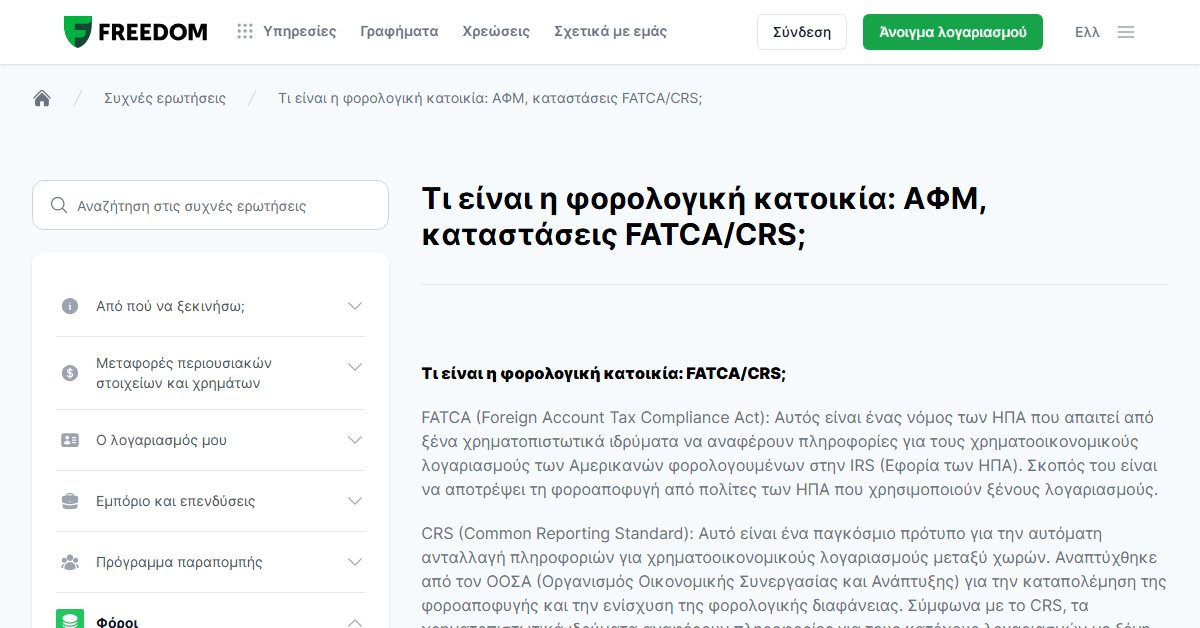Click the dollar coin icon for Μεταφορές
The image size is (1200, 628).
tap(70, 373)
